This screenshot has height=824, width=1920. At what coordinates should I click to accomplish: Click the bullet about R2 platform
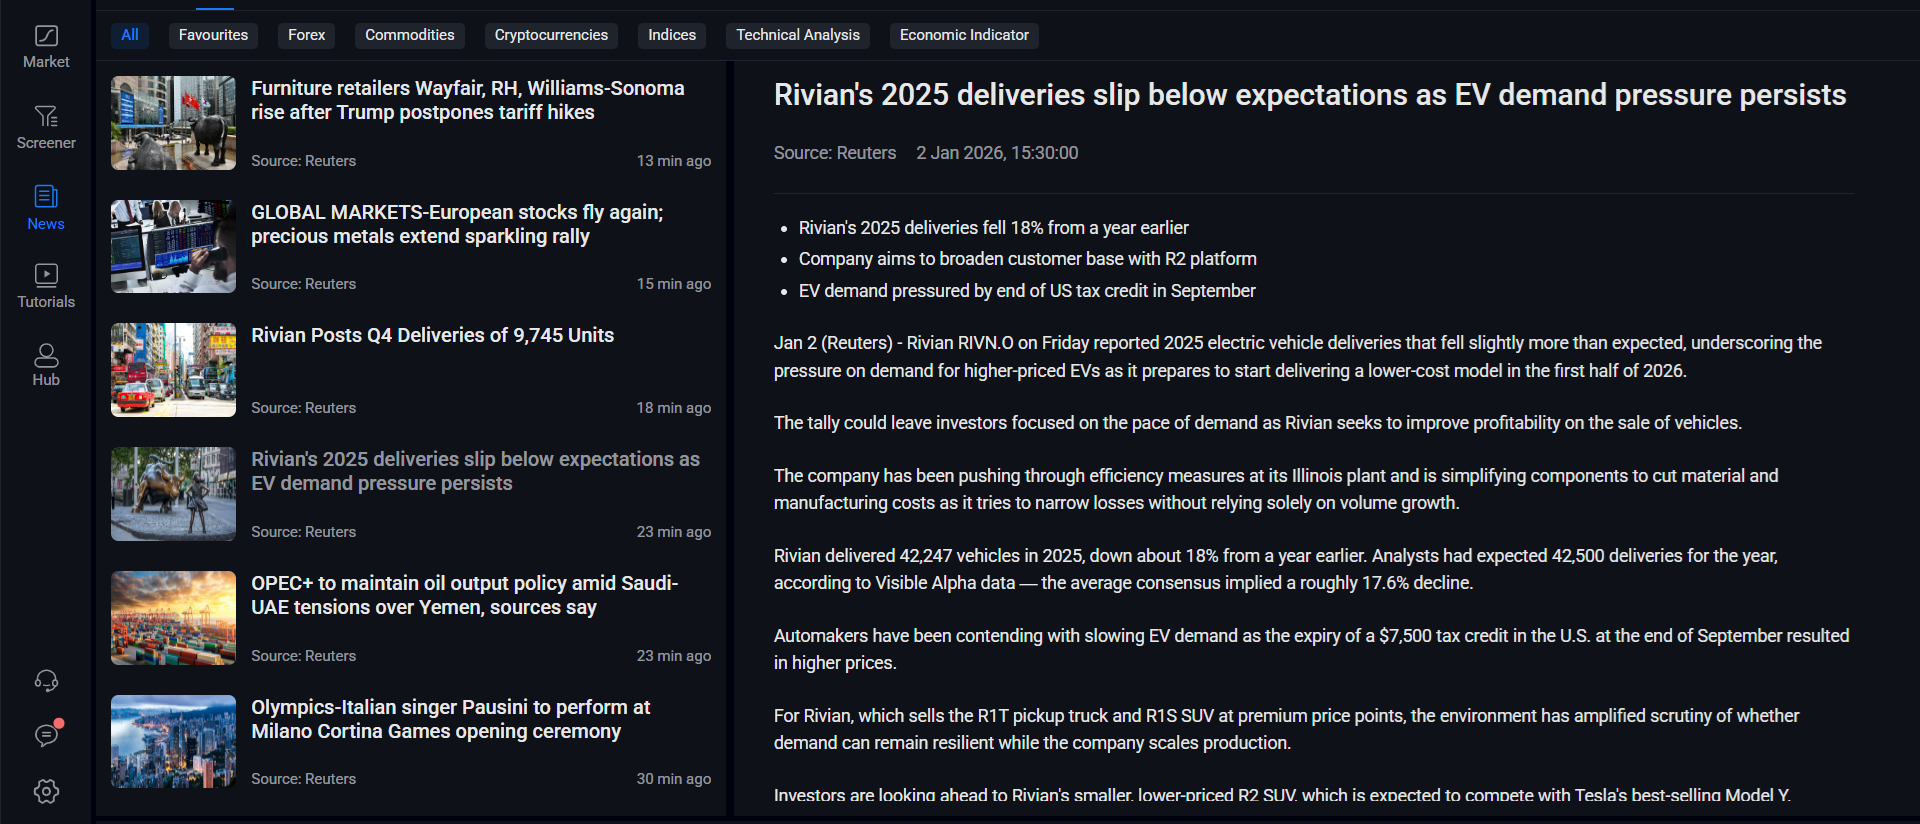click(1027, 259)
